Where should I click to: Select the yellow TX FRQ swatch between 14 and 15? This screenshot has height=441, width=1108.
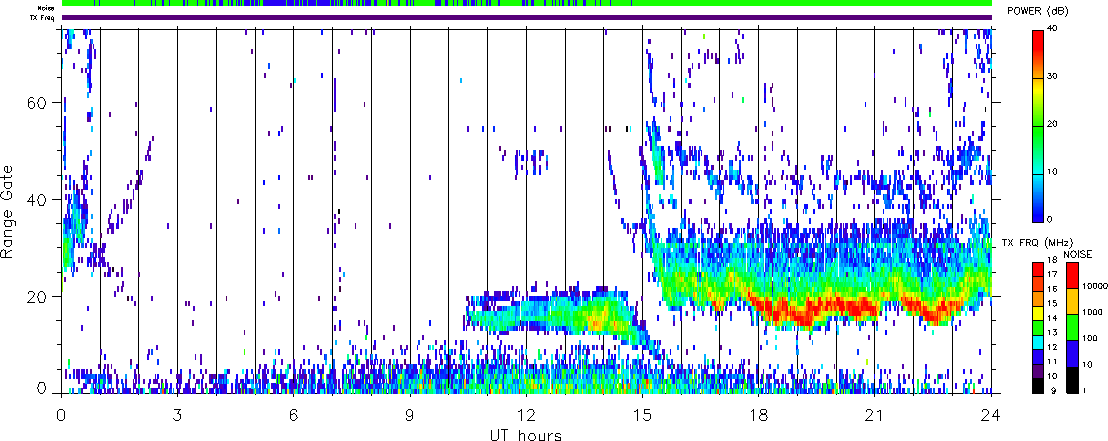point(1038,313)
